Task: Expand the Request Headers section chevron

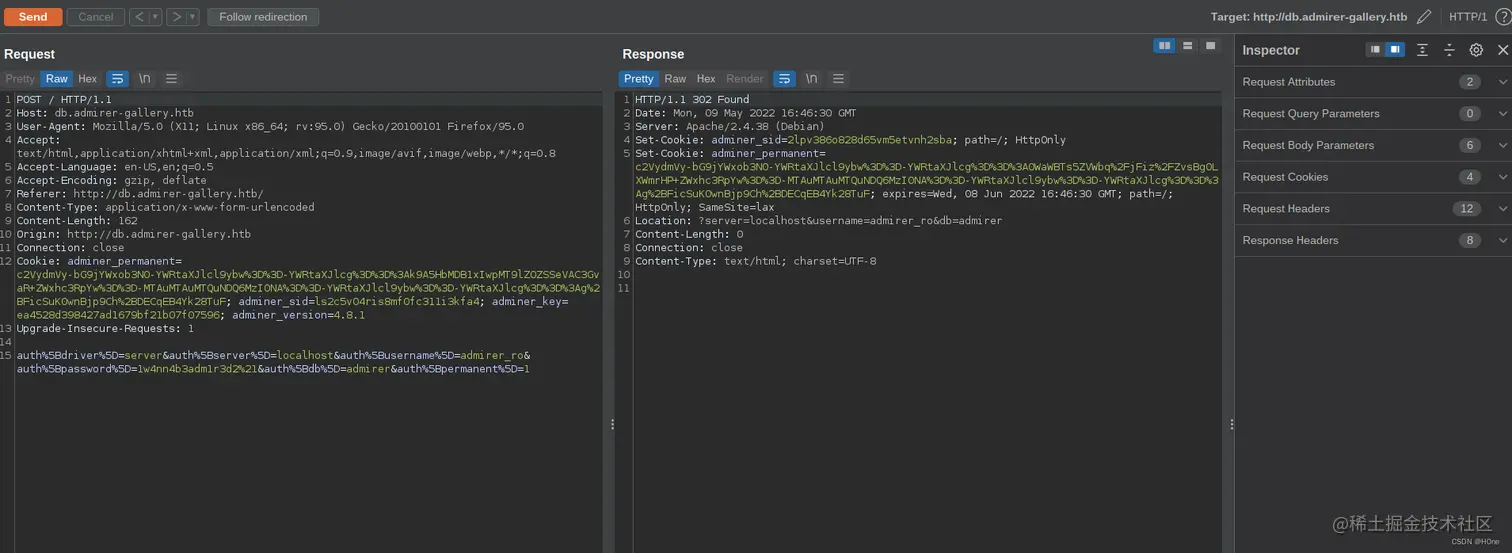Action: (1502, 209)
